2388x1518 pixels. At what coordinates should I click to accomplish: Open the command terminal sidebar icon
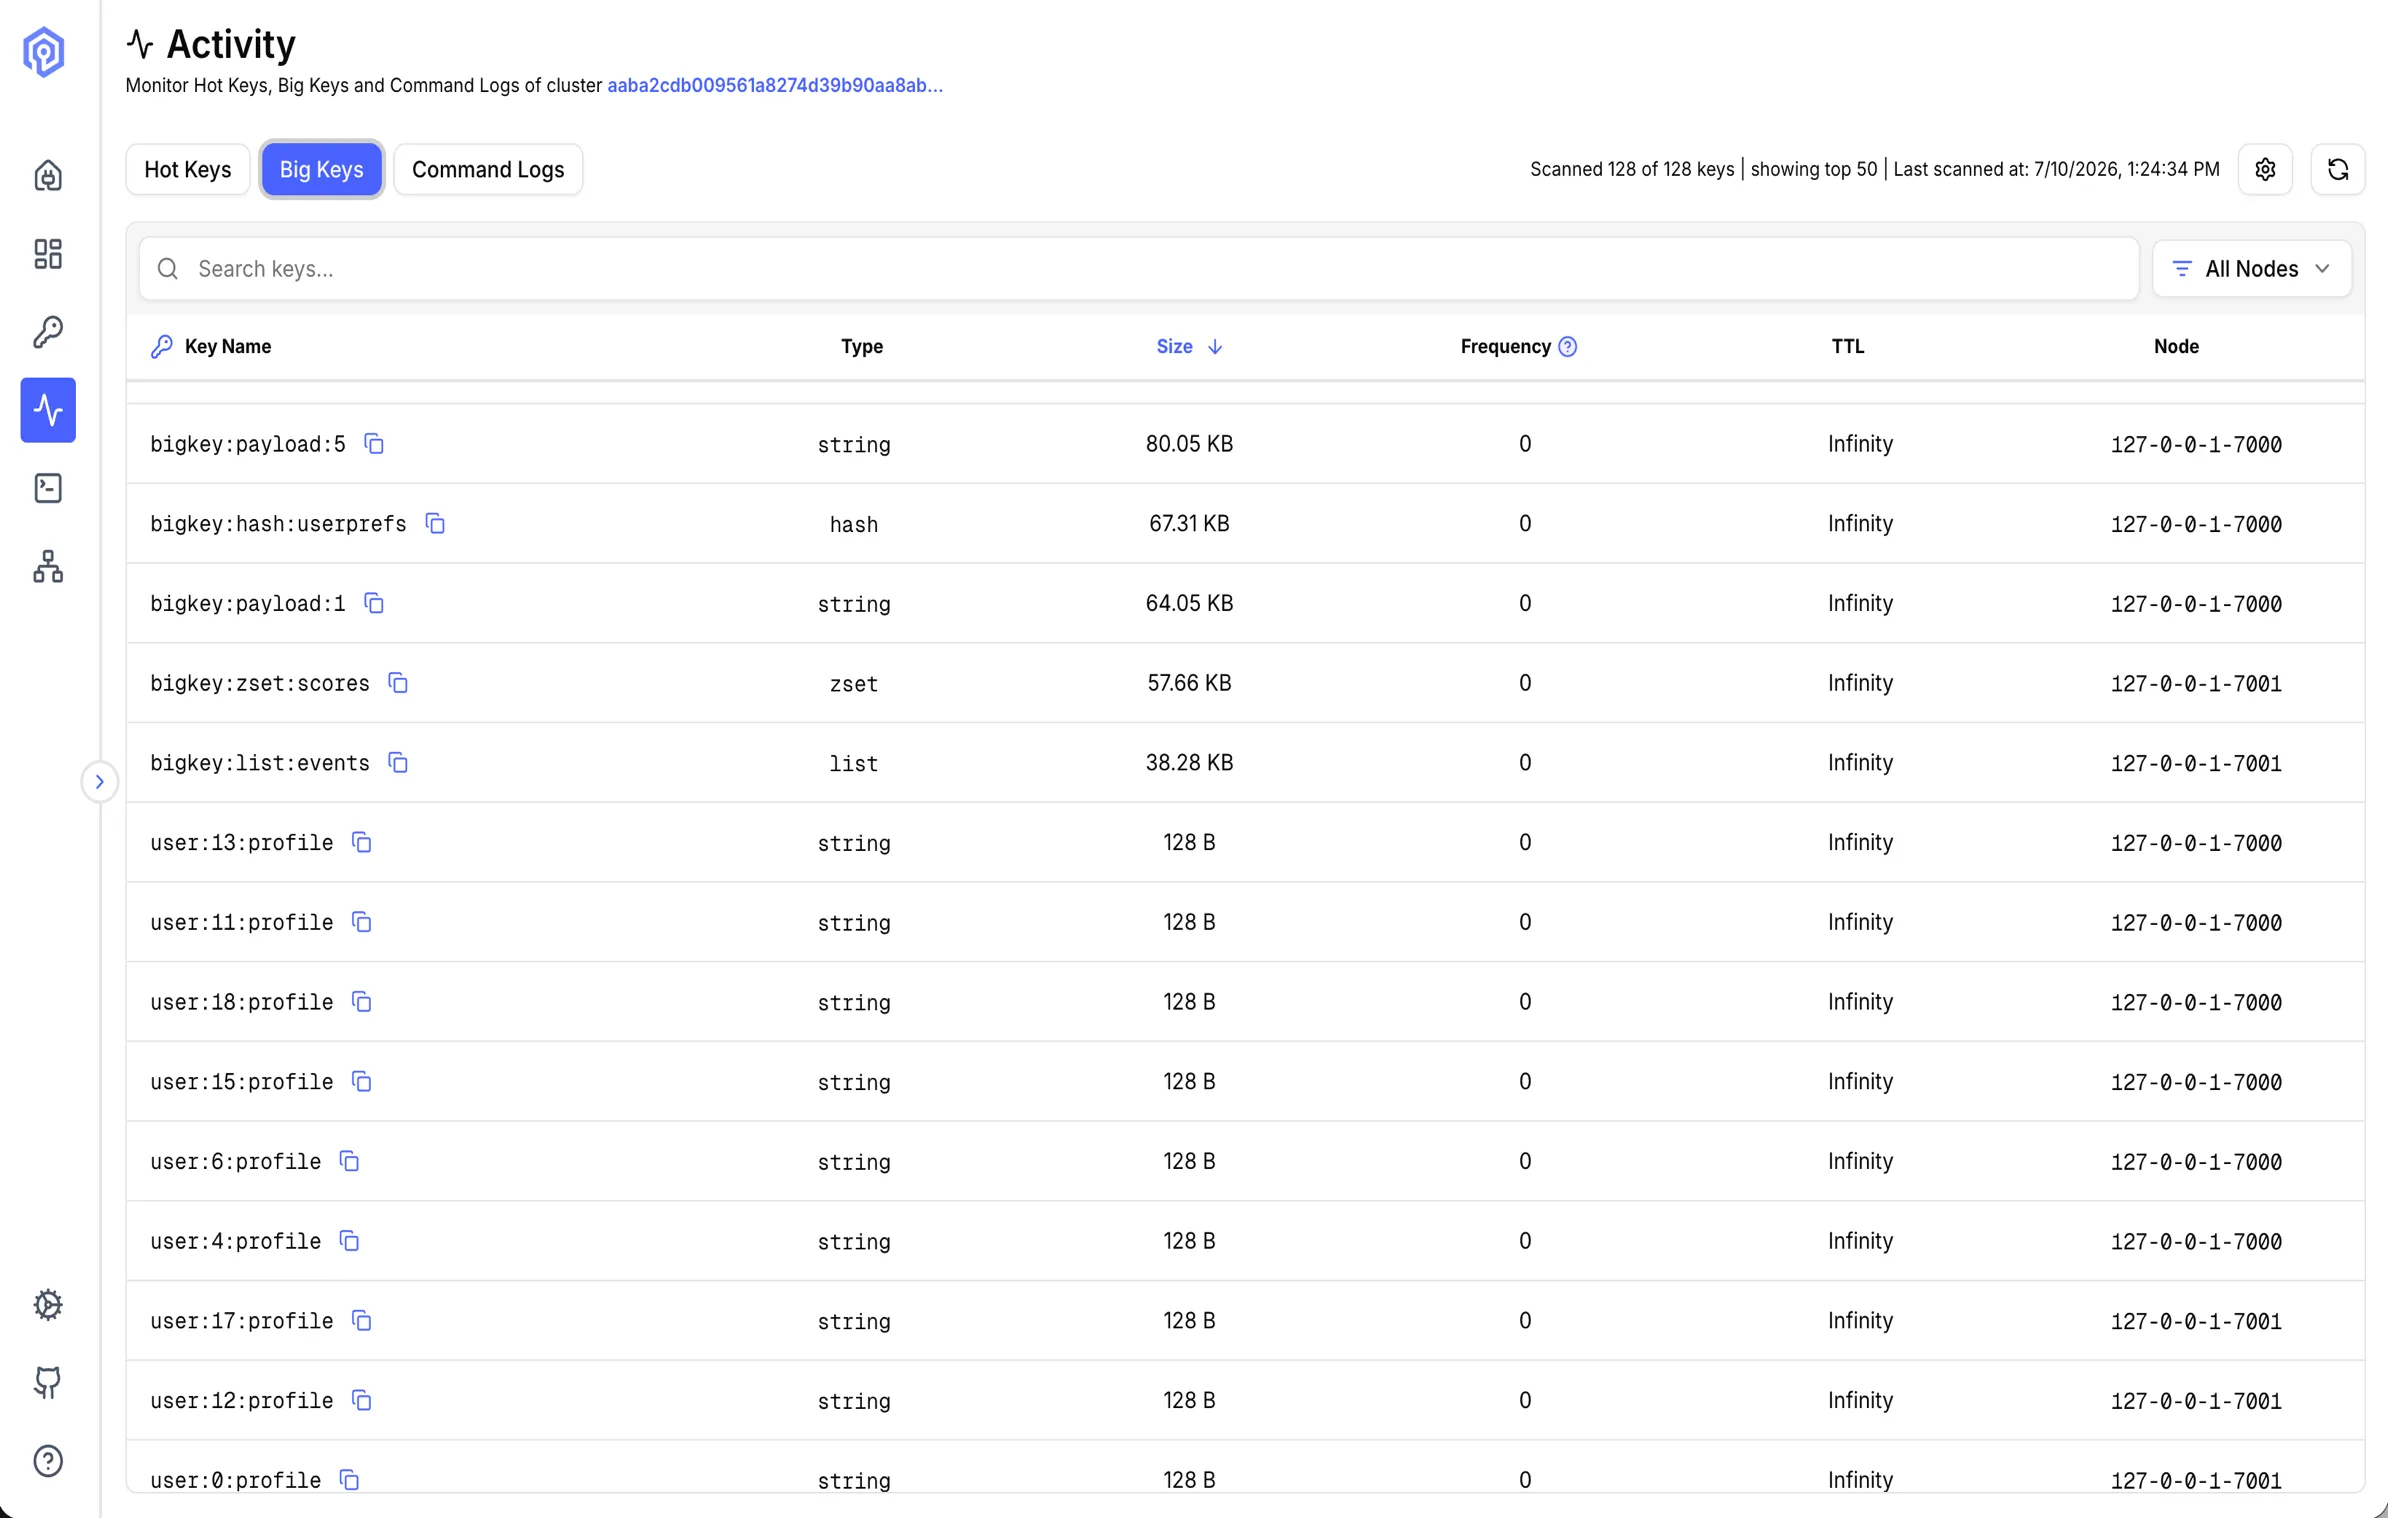(48, 488)
